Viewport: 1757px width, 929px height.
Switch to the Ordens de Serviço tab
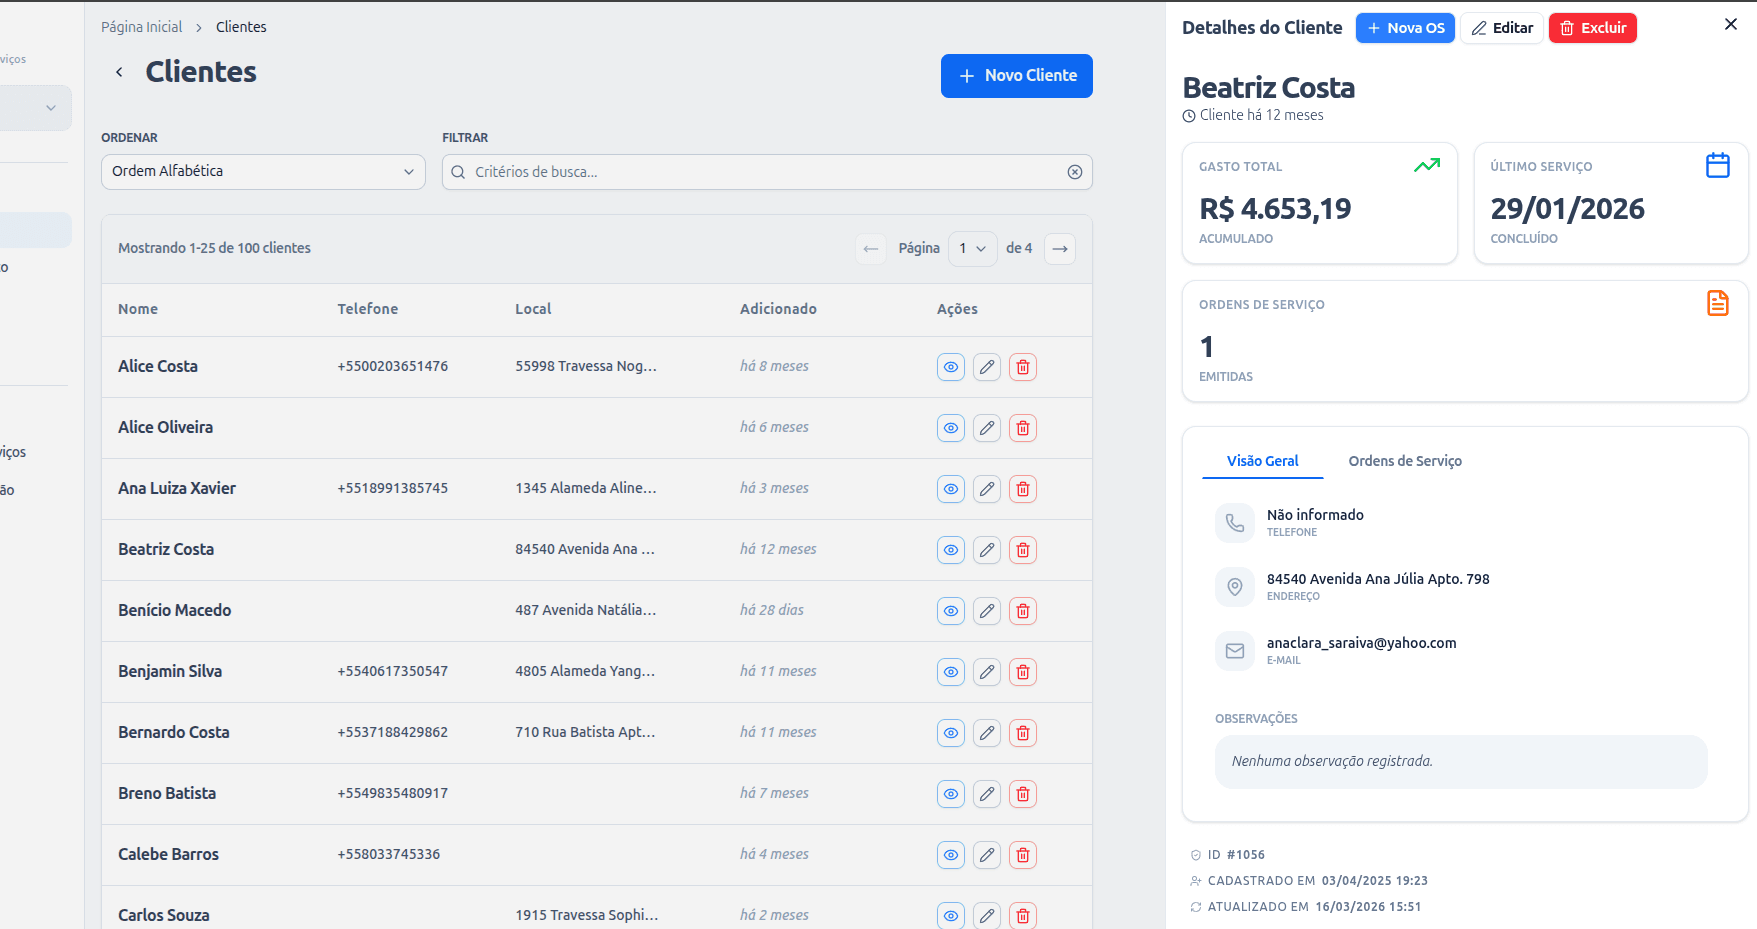click(1405, 461)
